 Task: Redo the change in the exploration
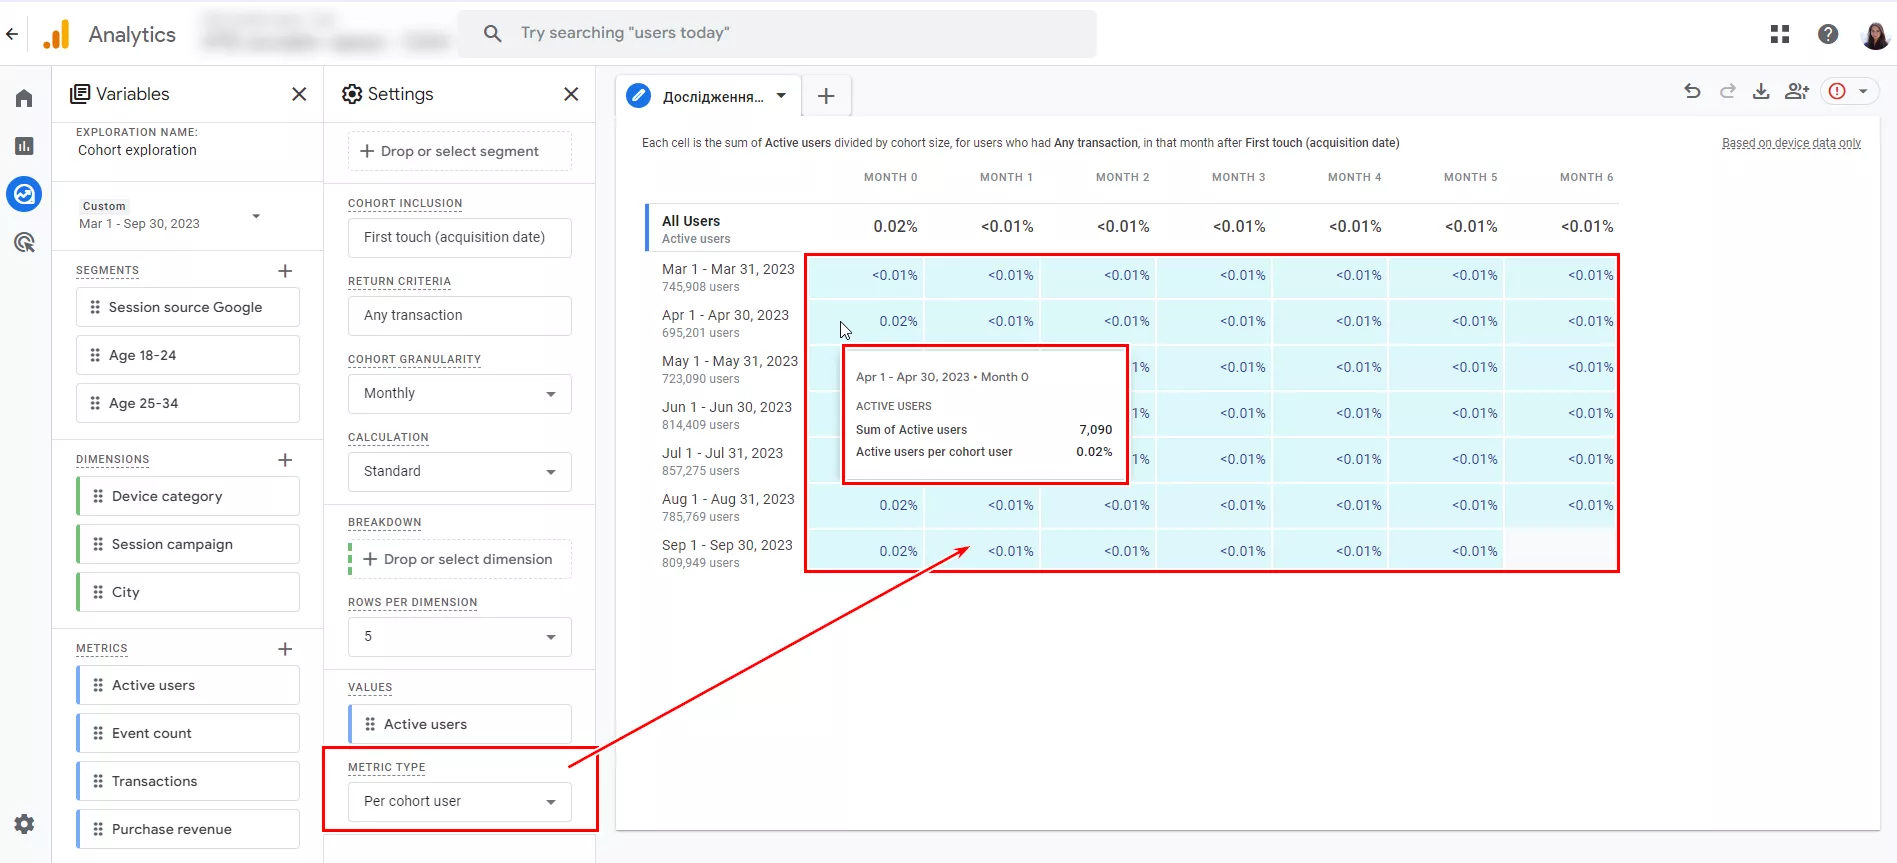point(1727,91)
